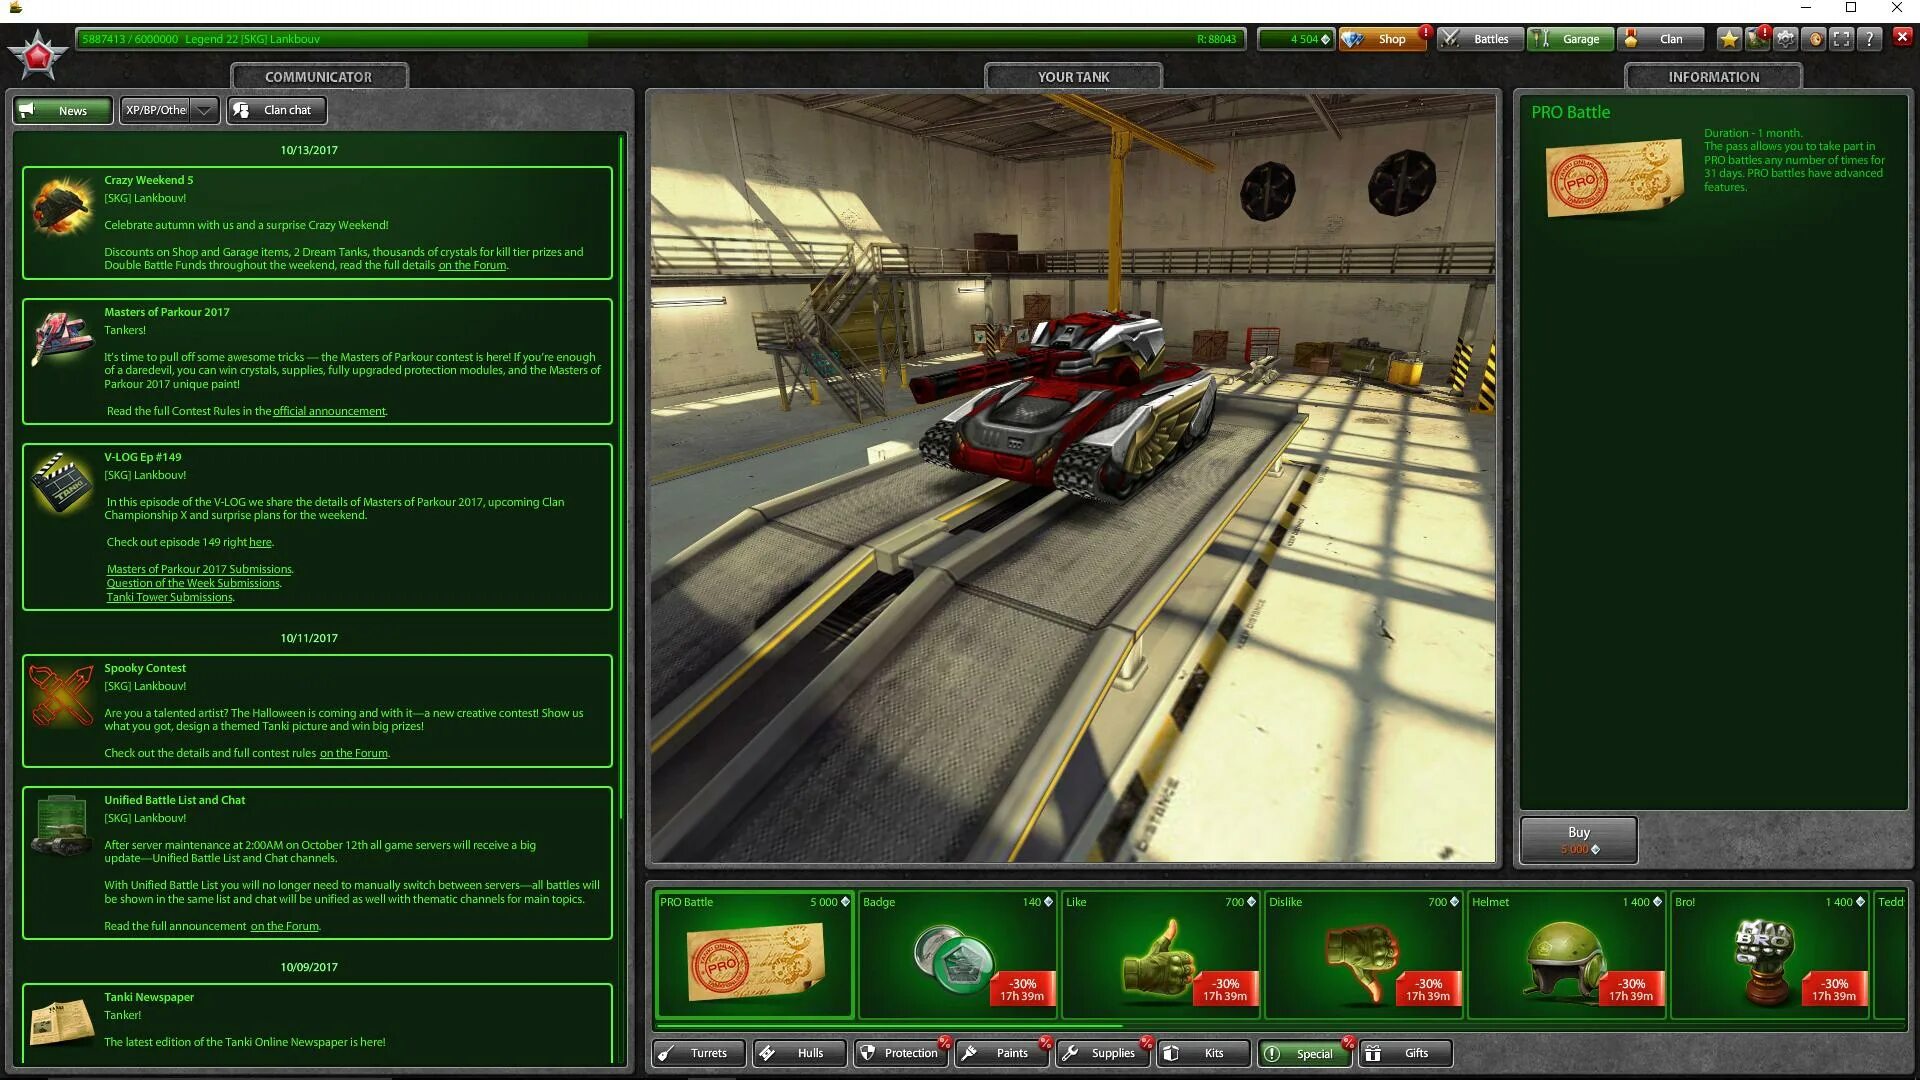Select the PRO Battle item card
Image resolution: width=1920 pixels, height=1080 pixels.
point(755,955)
